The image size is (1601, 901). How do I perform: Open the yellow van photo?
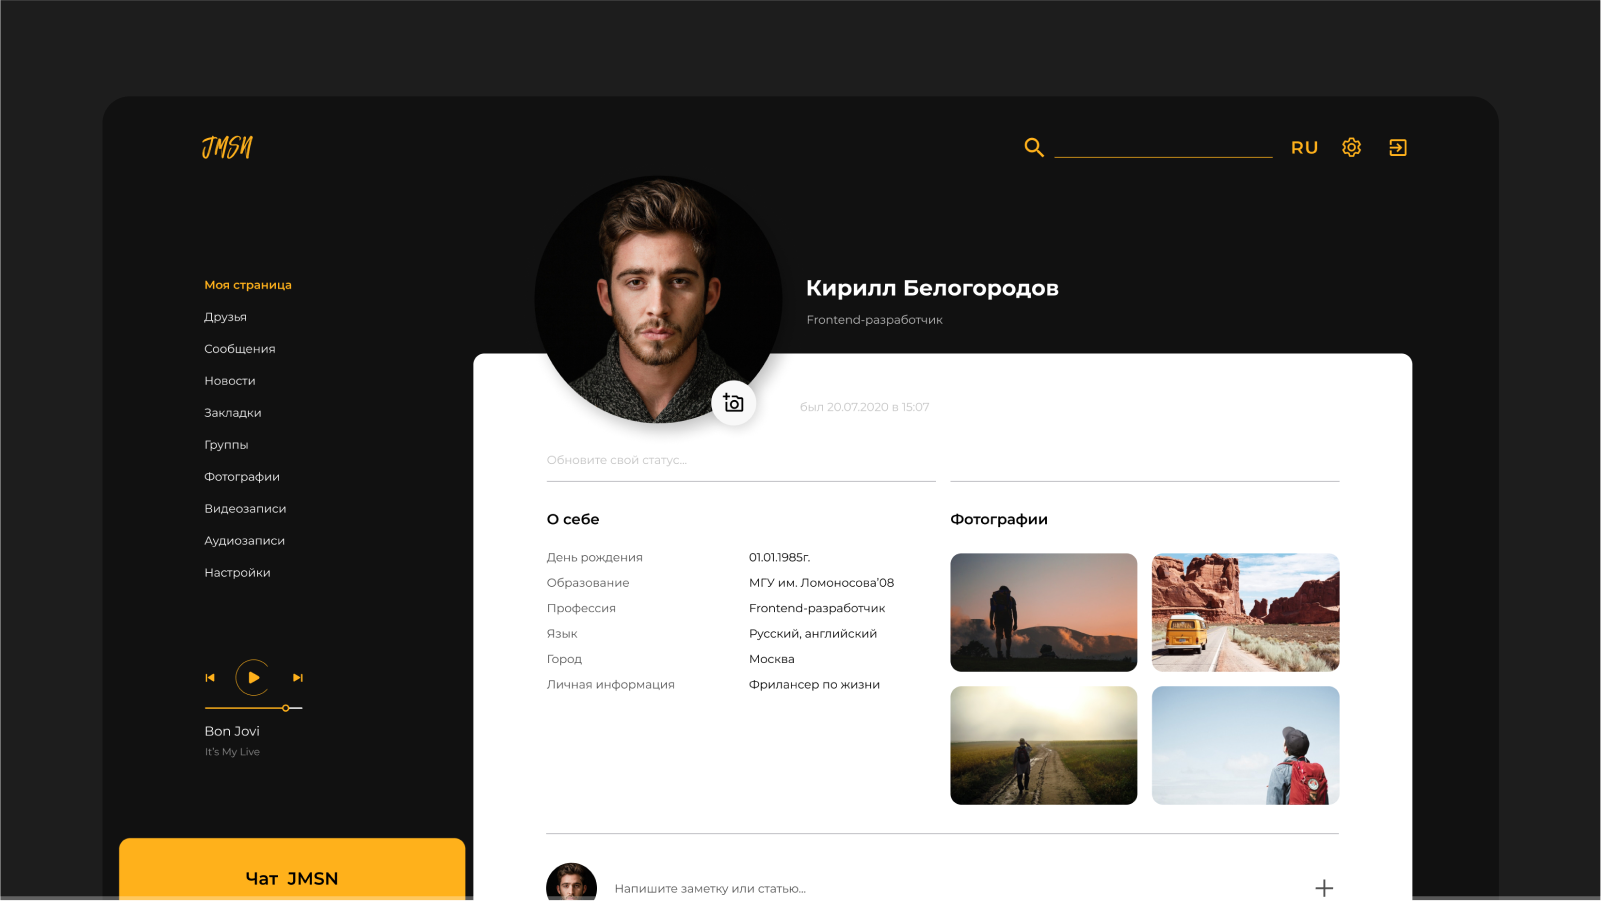point(1245,612)
